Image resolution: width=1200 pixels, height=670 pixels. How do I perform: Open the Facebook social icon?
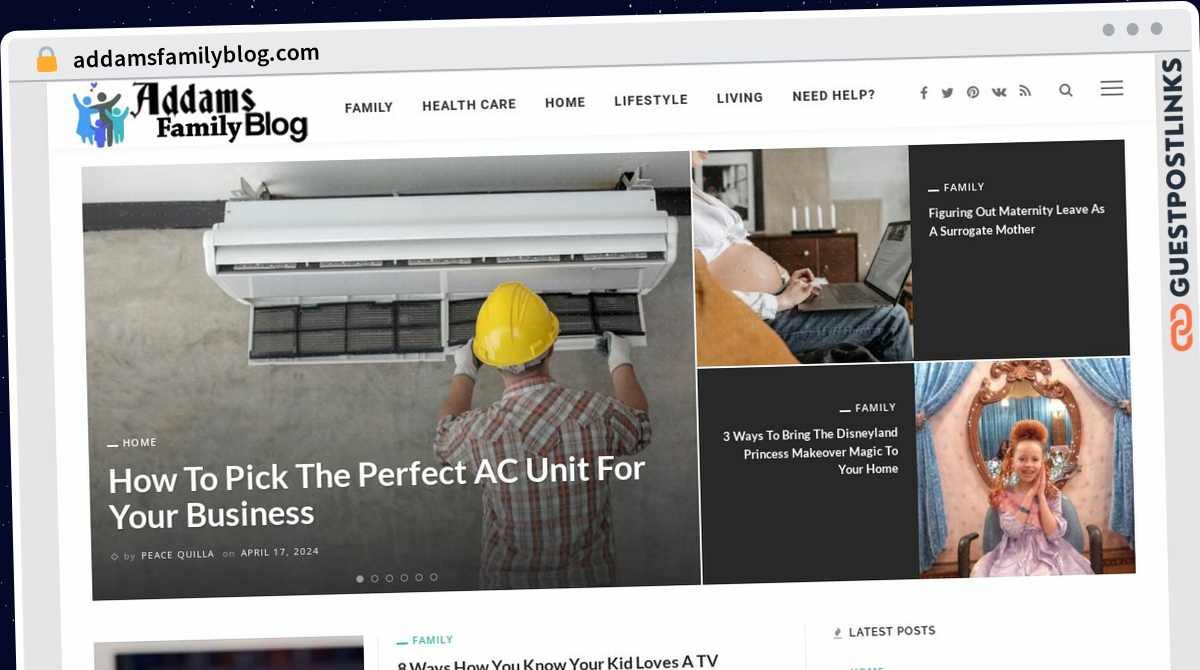(924, 93)
